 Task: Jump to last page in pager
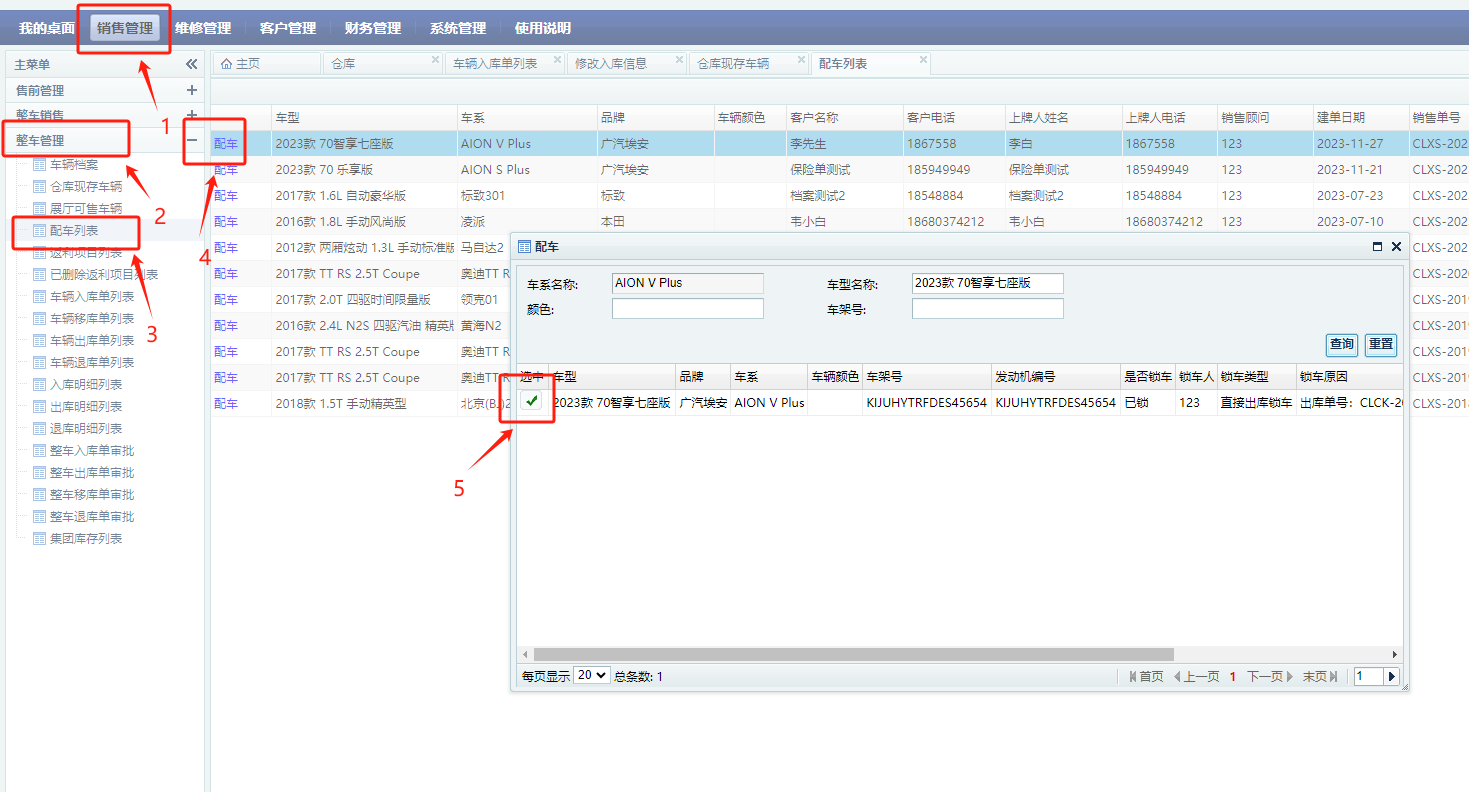click(x=1319, y=676)
